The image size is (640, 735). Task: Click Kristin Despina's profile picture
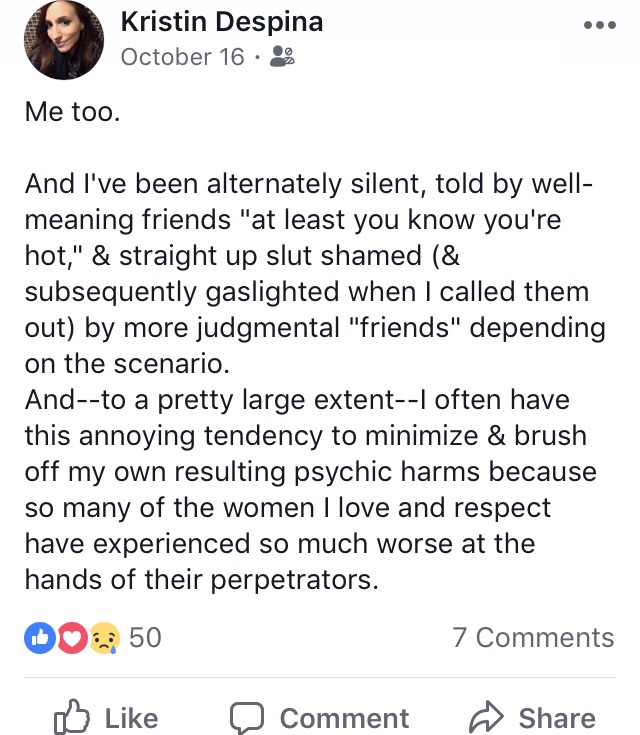pyautogui.click(x=63, y=40)
